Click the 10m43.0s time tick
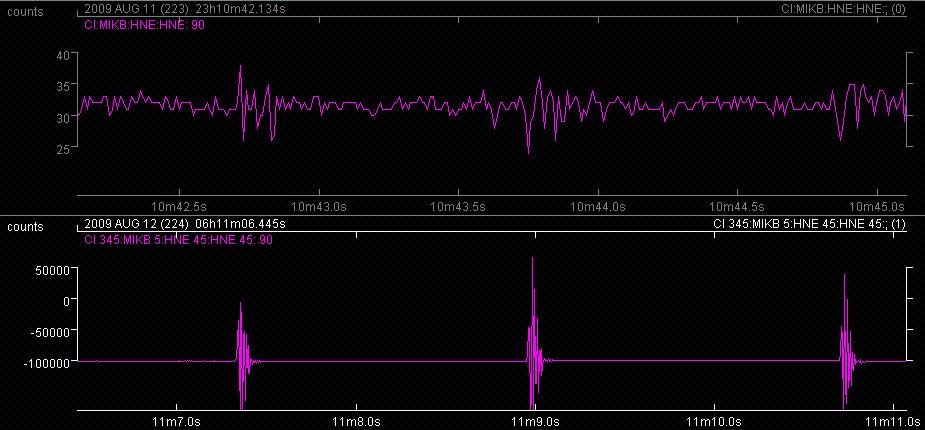 [318, 206]
